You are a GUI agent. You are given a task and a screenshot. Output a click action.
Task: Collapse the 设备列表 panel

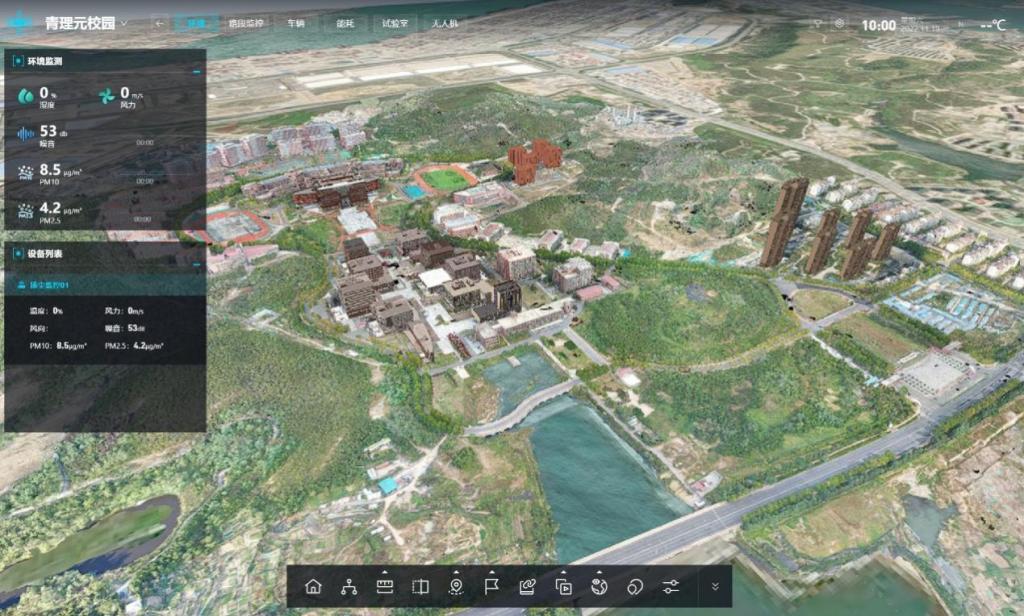pyautogui.click(x=196, y=264)
